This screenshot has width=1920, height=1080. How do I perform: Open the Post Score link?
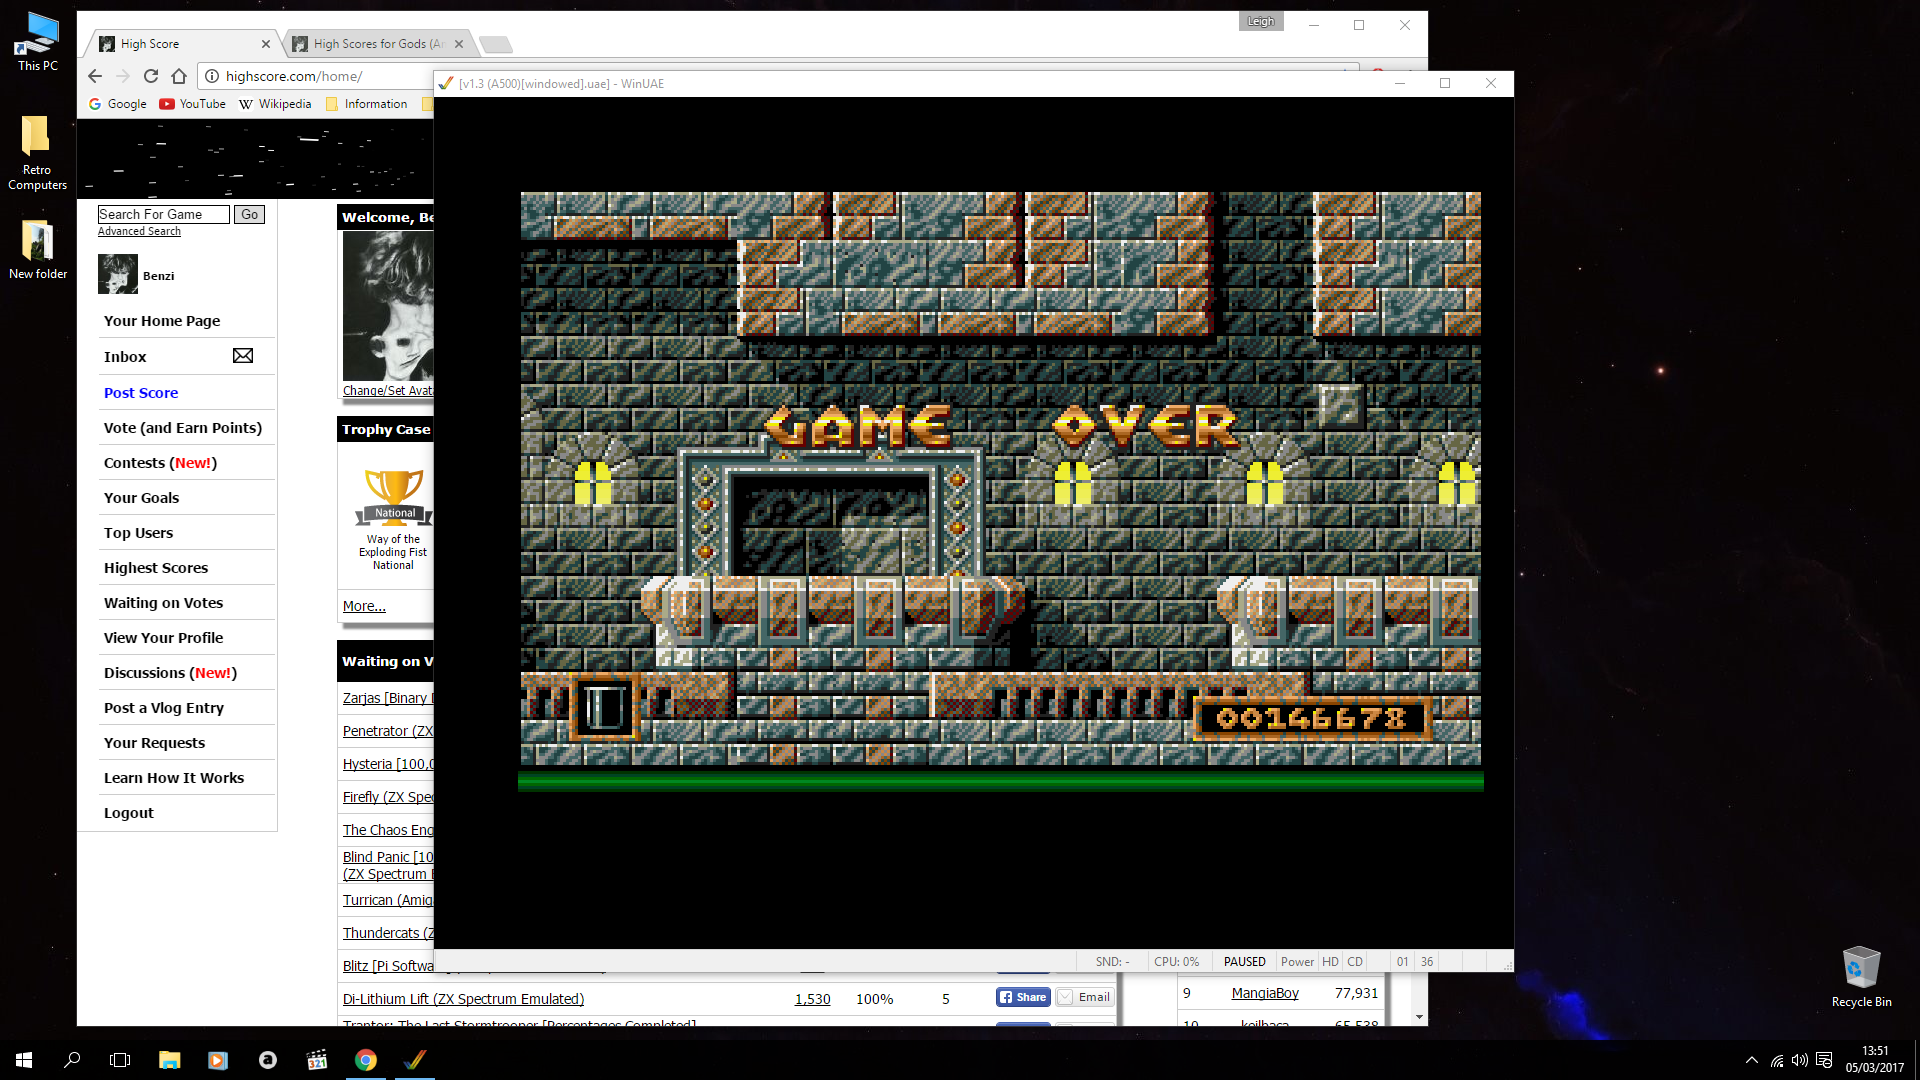pyautogui.click(x=141, y=393)
